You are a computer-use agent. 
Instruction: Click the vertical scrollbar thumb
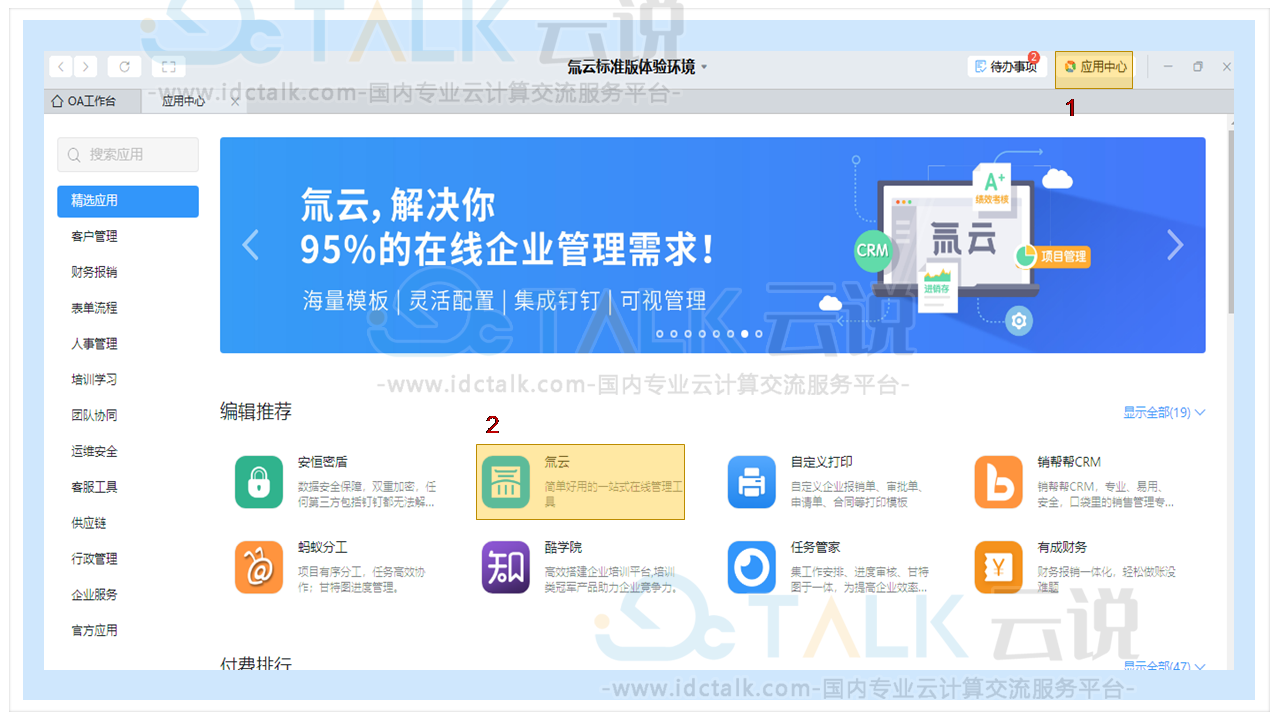click(1229, 220)
